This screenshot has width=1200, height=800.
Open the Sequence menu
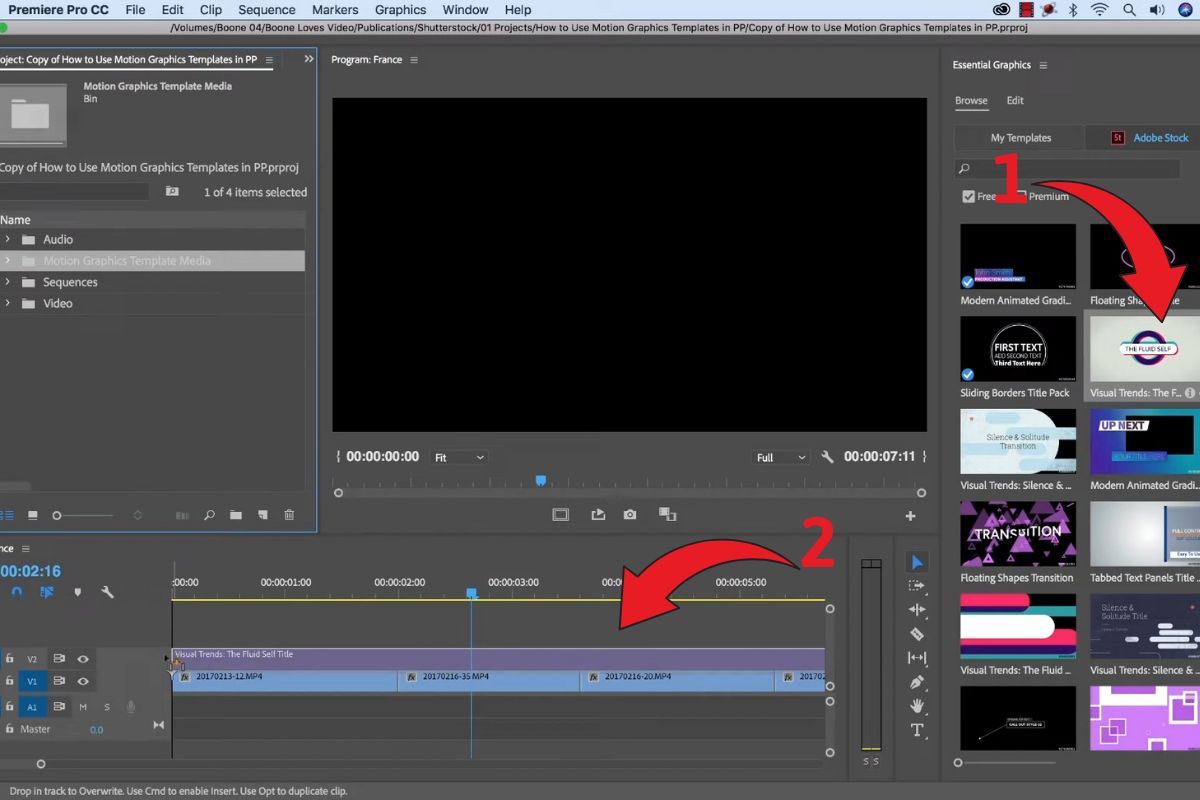click(267, 10)
